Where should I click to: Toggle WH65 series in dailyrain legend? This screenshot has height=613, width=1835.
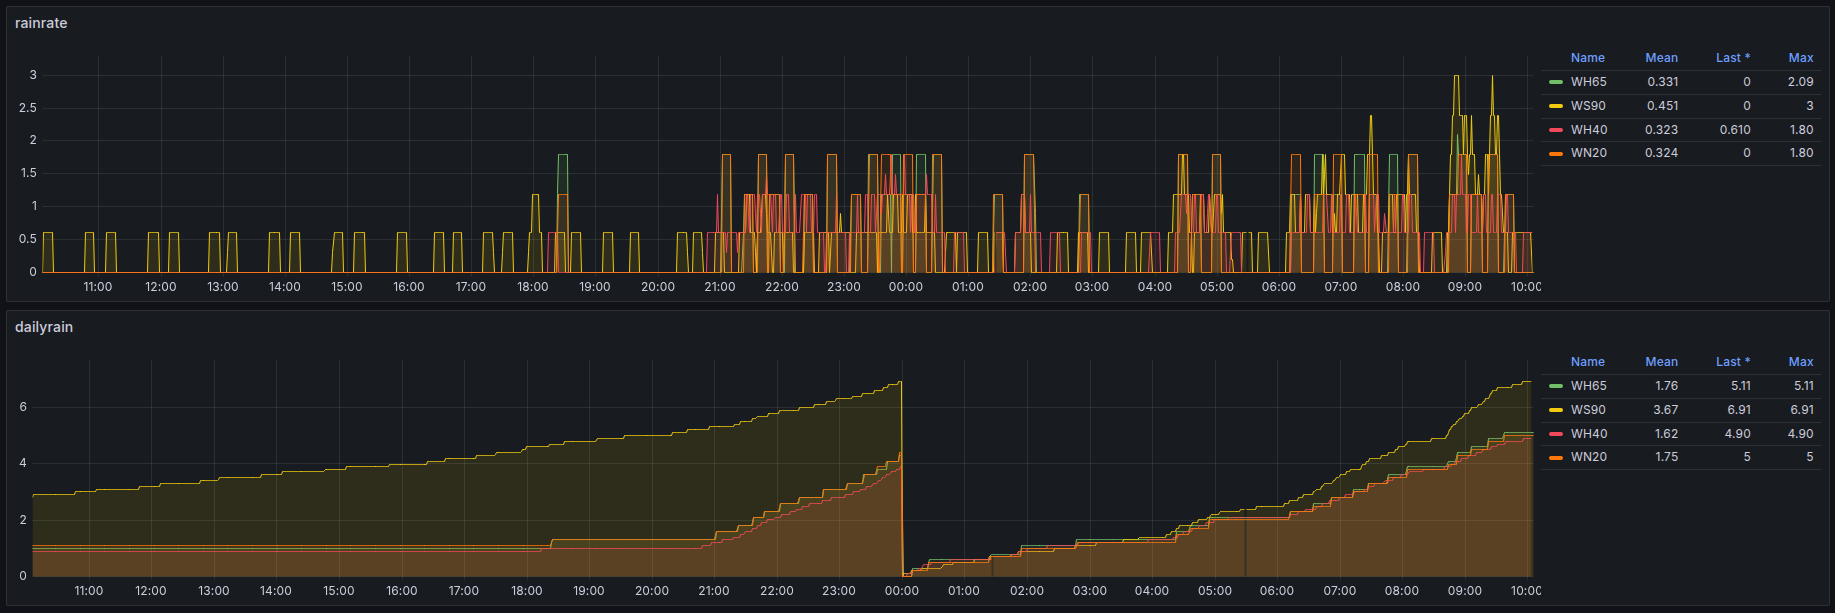click(x=1588, y=386)
